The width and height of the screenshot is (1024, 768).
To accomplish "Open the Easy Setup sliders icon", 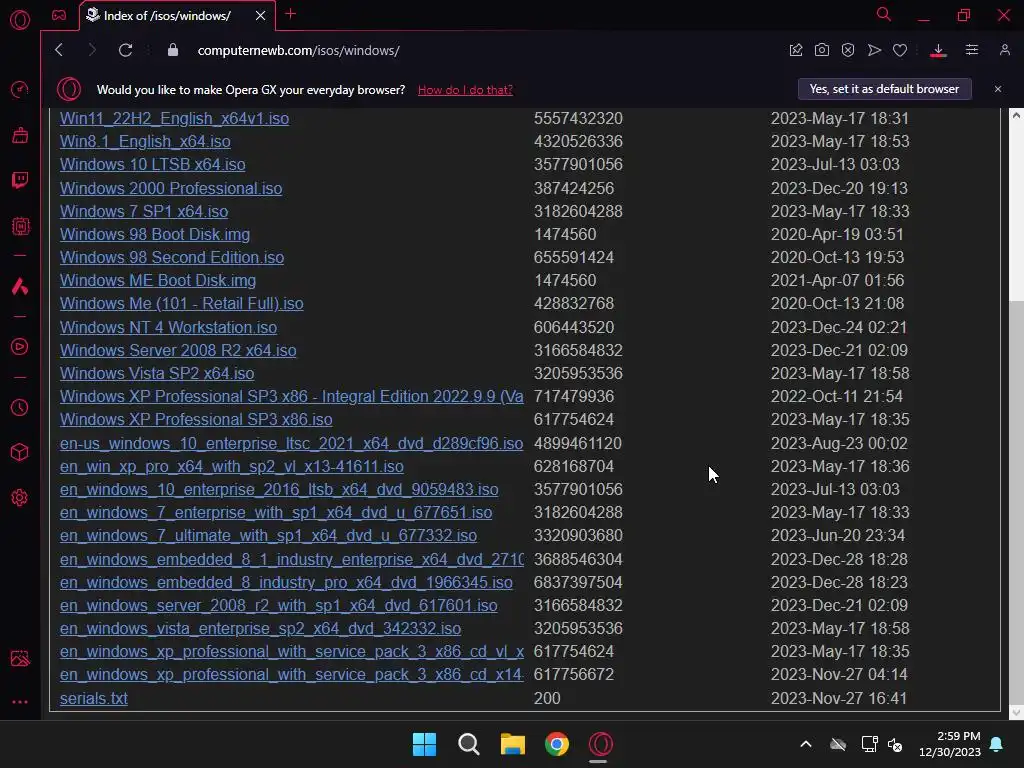I will click(x=972, y=50).
